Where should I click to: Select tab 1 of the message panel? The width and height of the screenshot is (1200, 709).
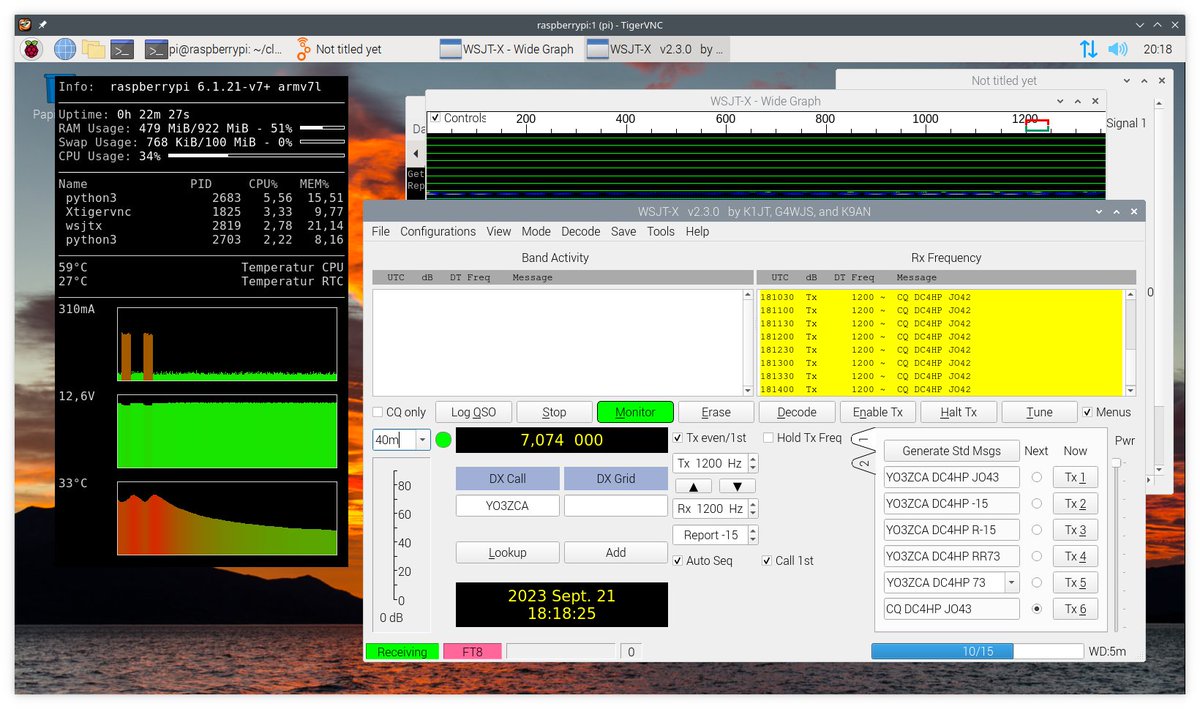click(864, 440)
